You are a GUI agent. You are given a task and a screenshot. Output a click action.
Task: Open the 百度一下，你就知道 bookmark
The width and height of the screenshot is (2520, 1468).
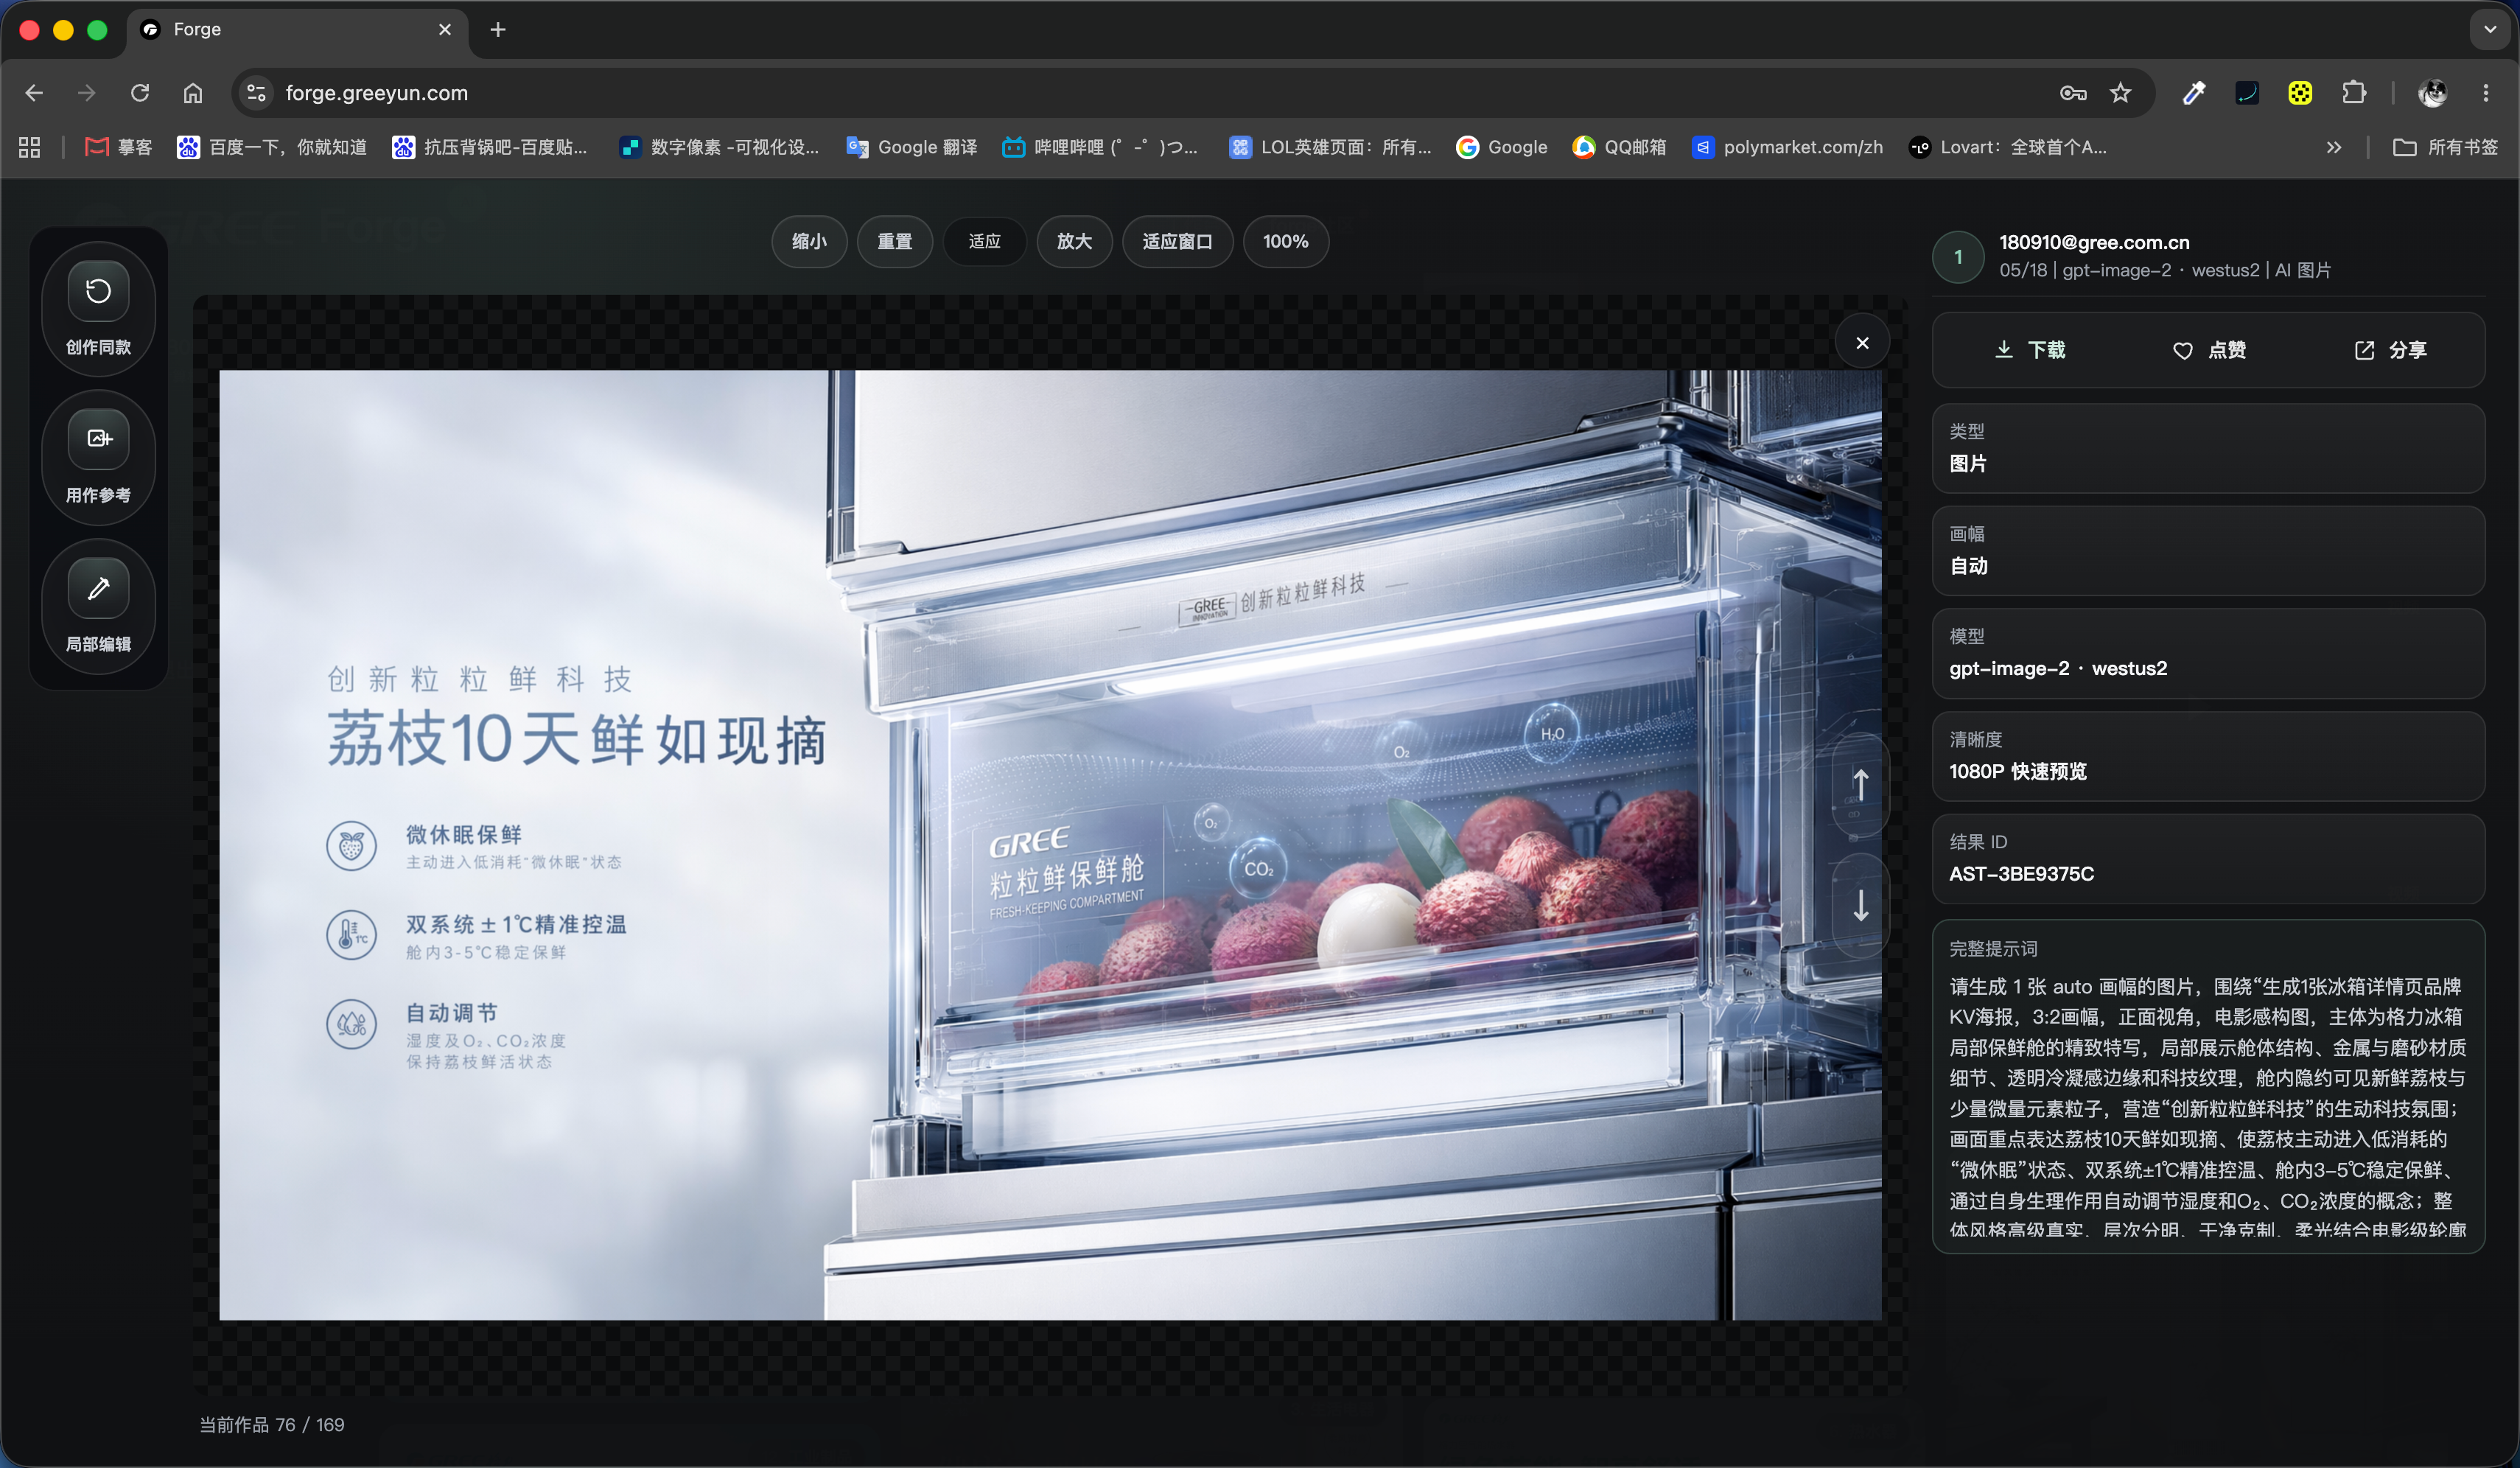click(272, 147)
